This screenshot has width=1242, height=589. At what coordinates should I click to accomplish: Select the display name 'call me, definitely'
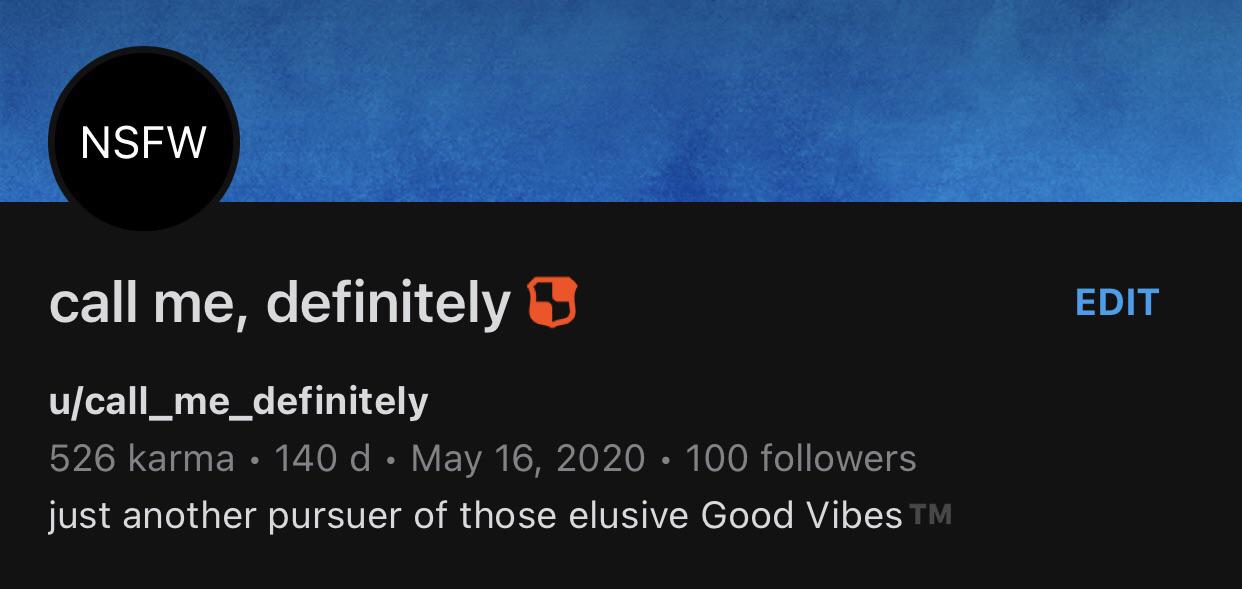click(280, 303)
